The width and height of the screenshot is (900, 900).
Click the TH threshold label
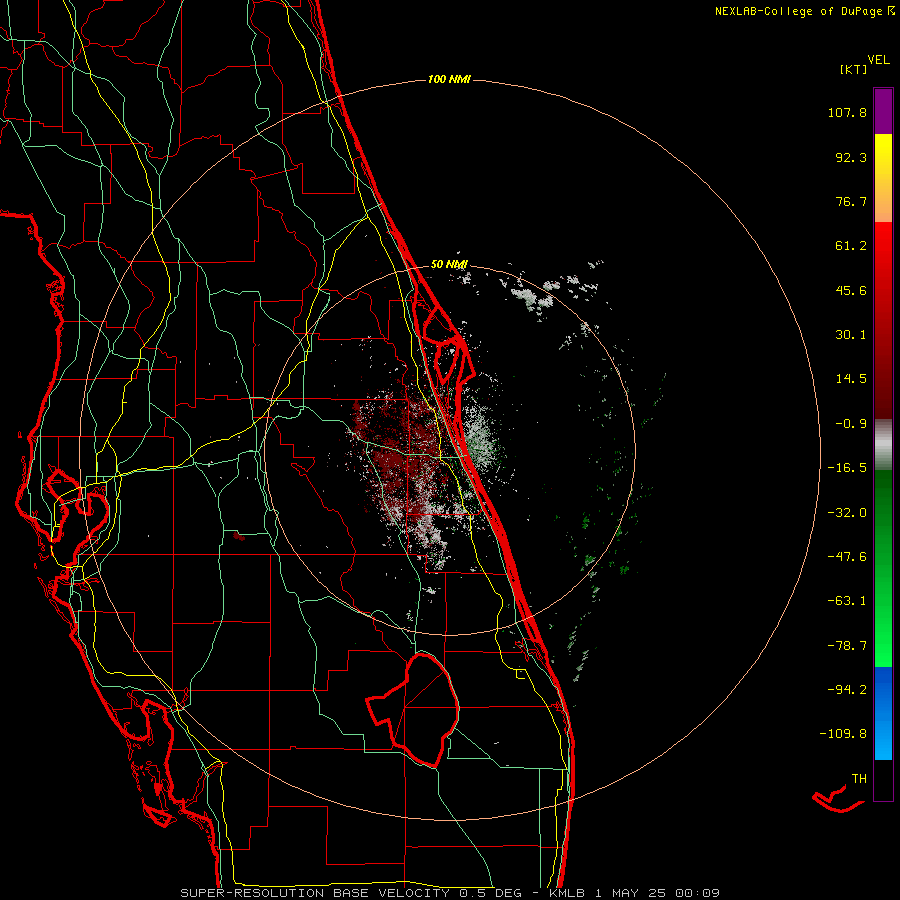[859, 779]
